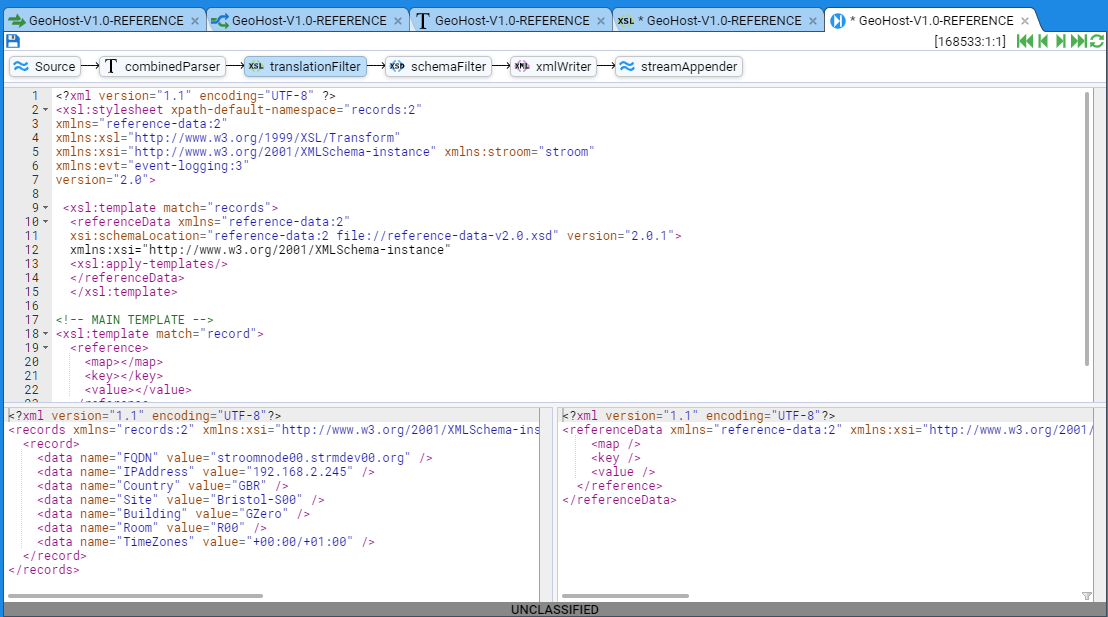Collapse the records template fold on line 9
Screen dimensions: 1108x617
coord(46,208)
